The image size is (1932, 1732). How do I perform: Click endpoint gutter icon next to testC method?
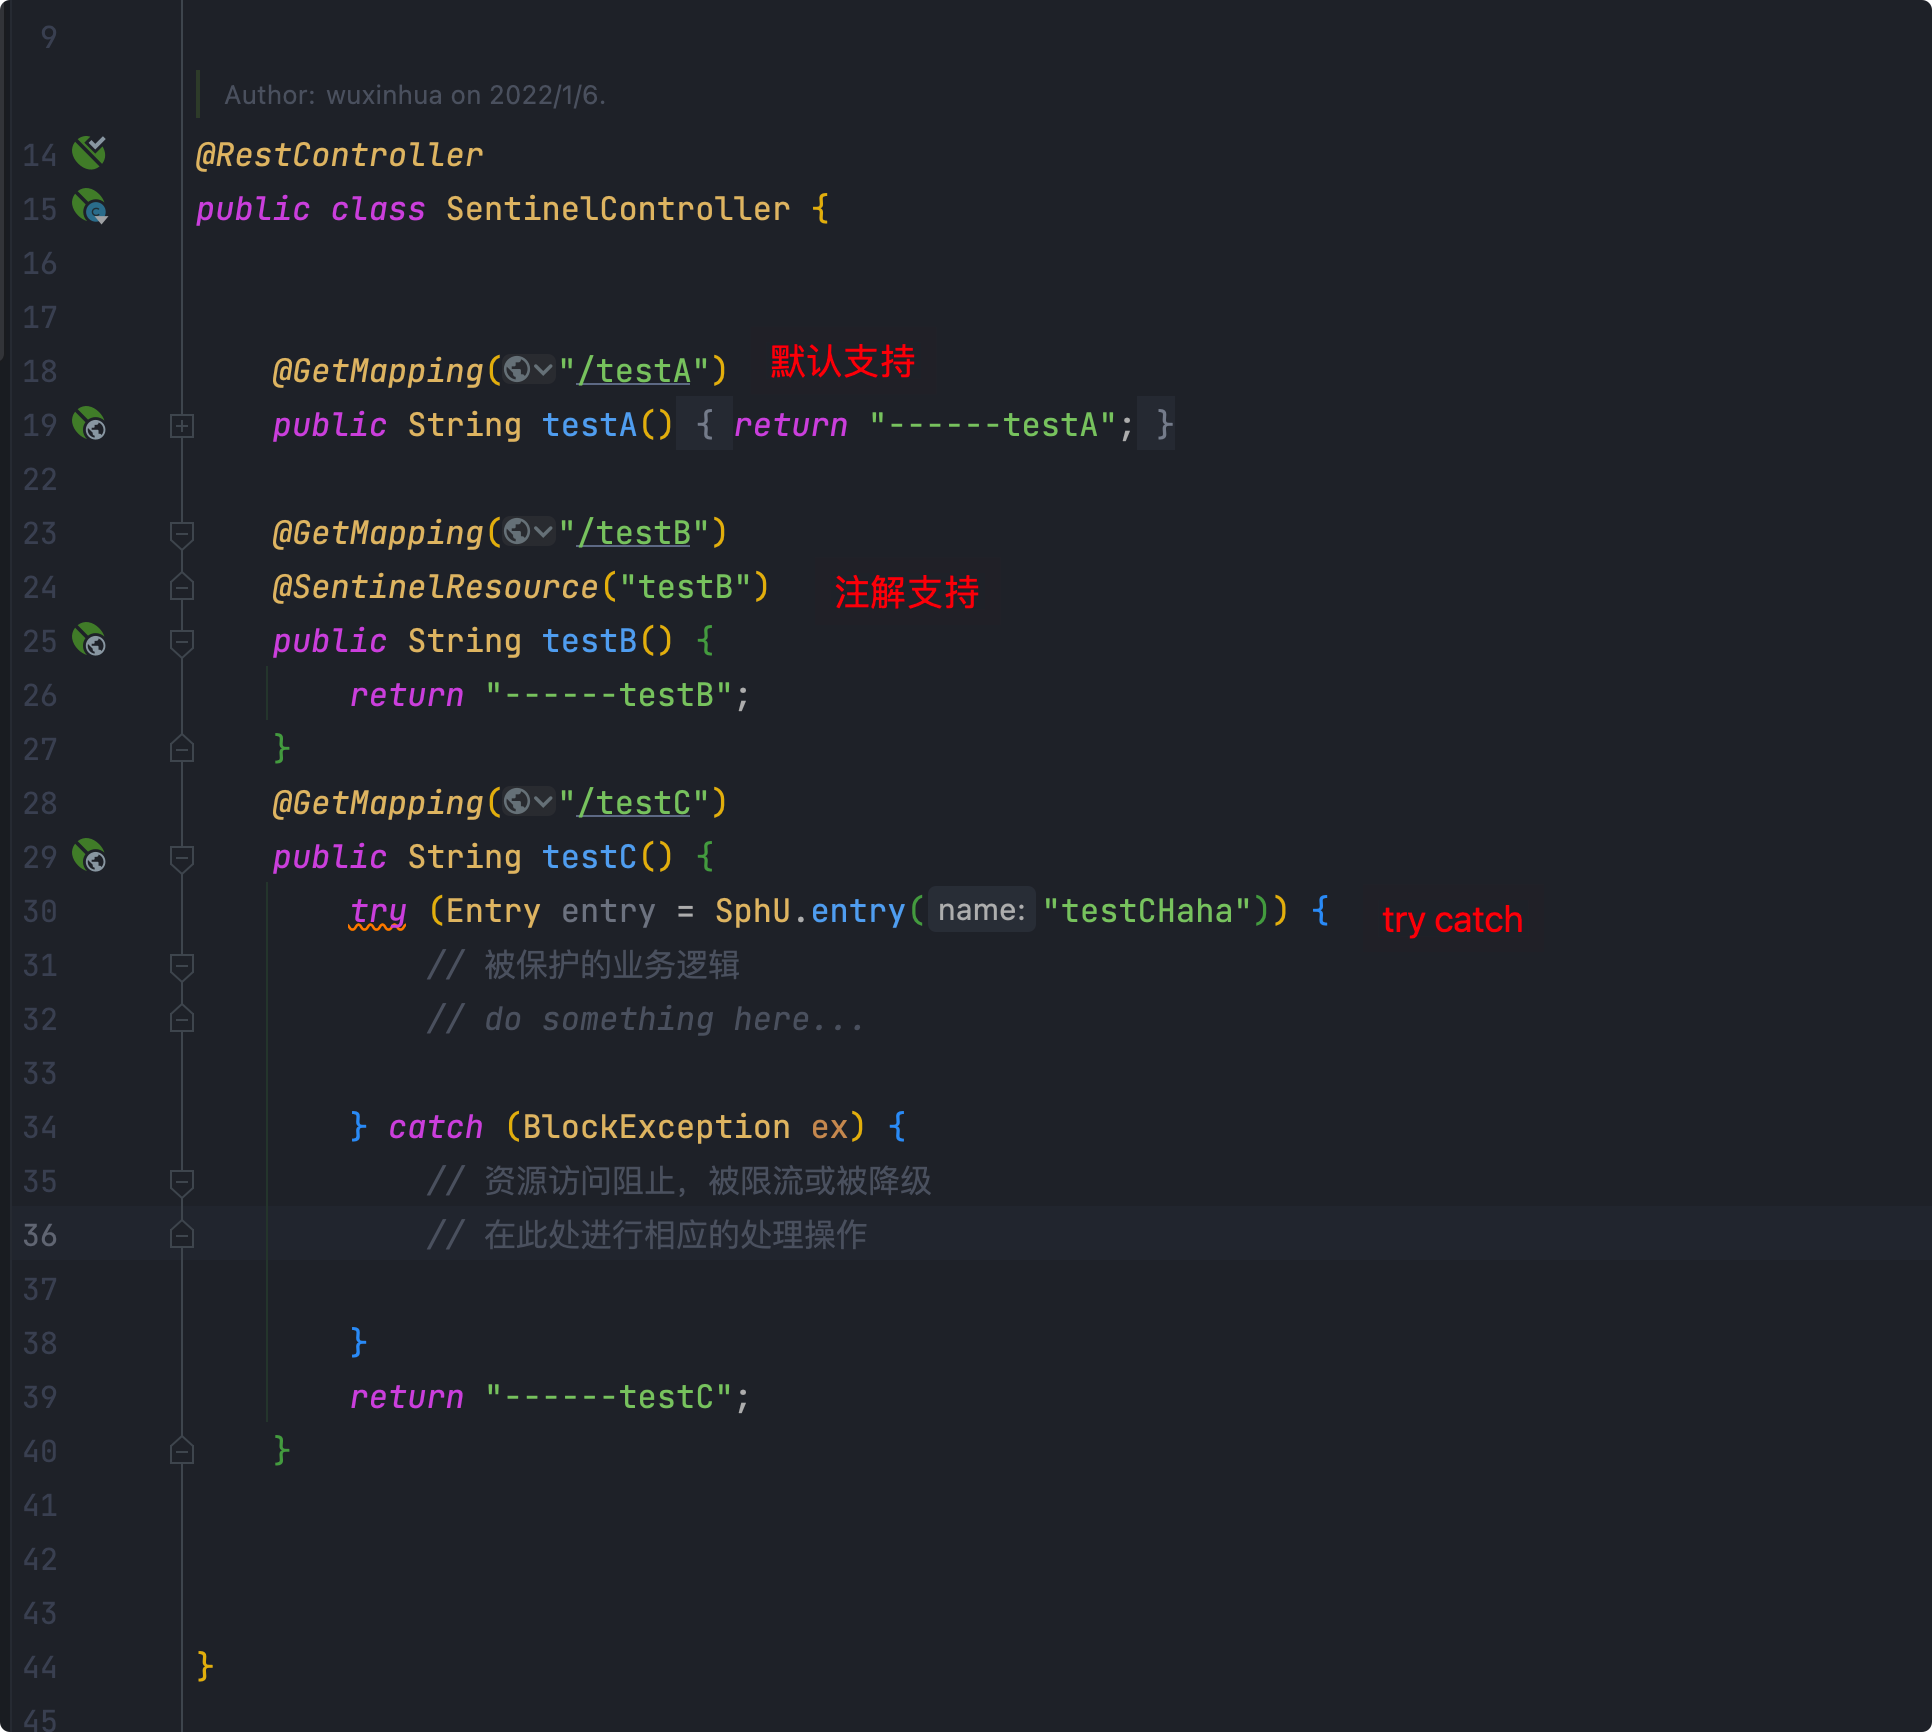point(90,856)
